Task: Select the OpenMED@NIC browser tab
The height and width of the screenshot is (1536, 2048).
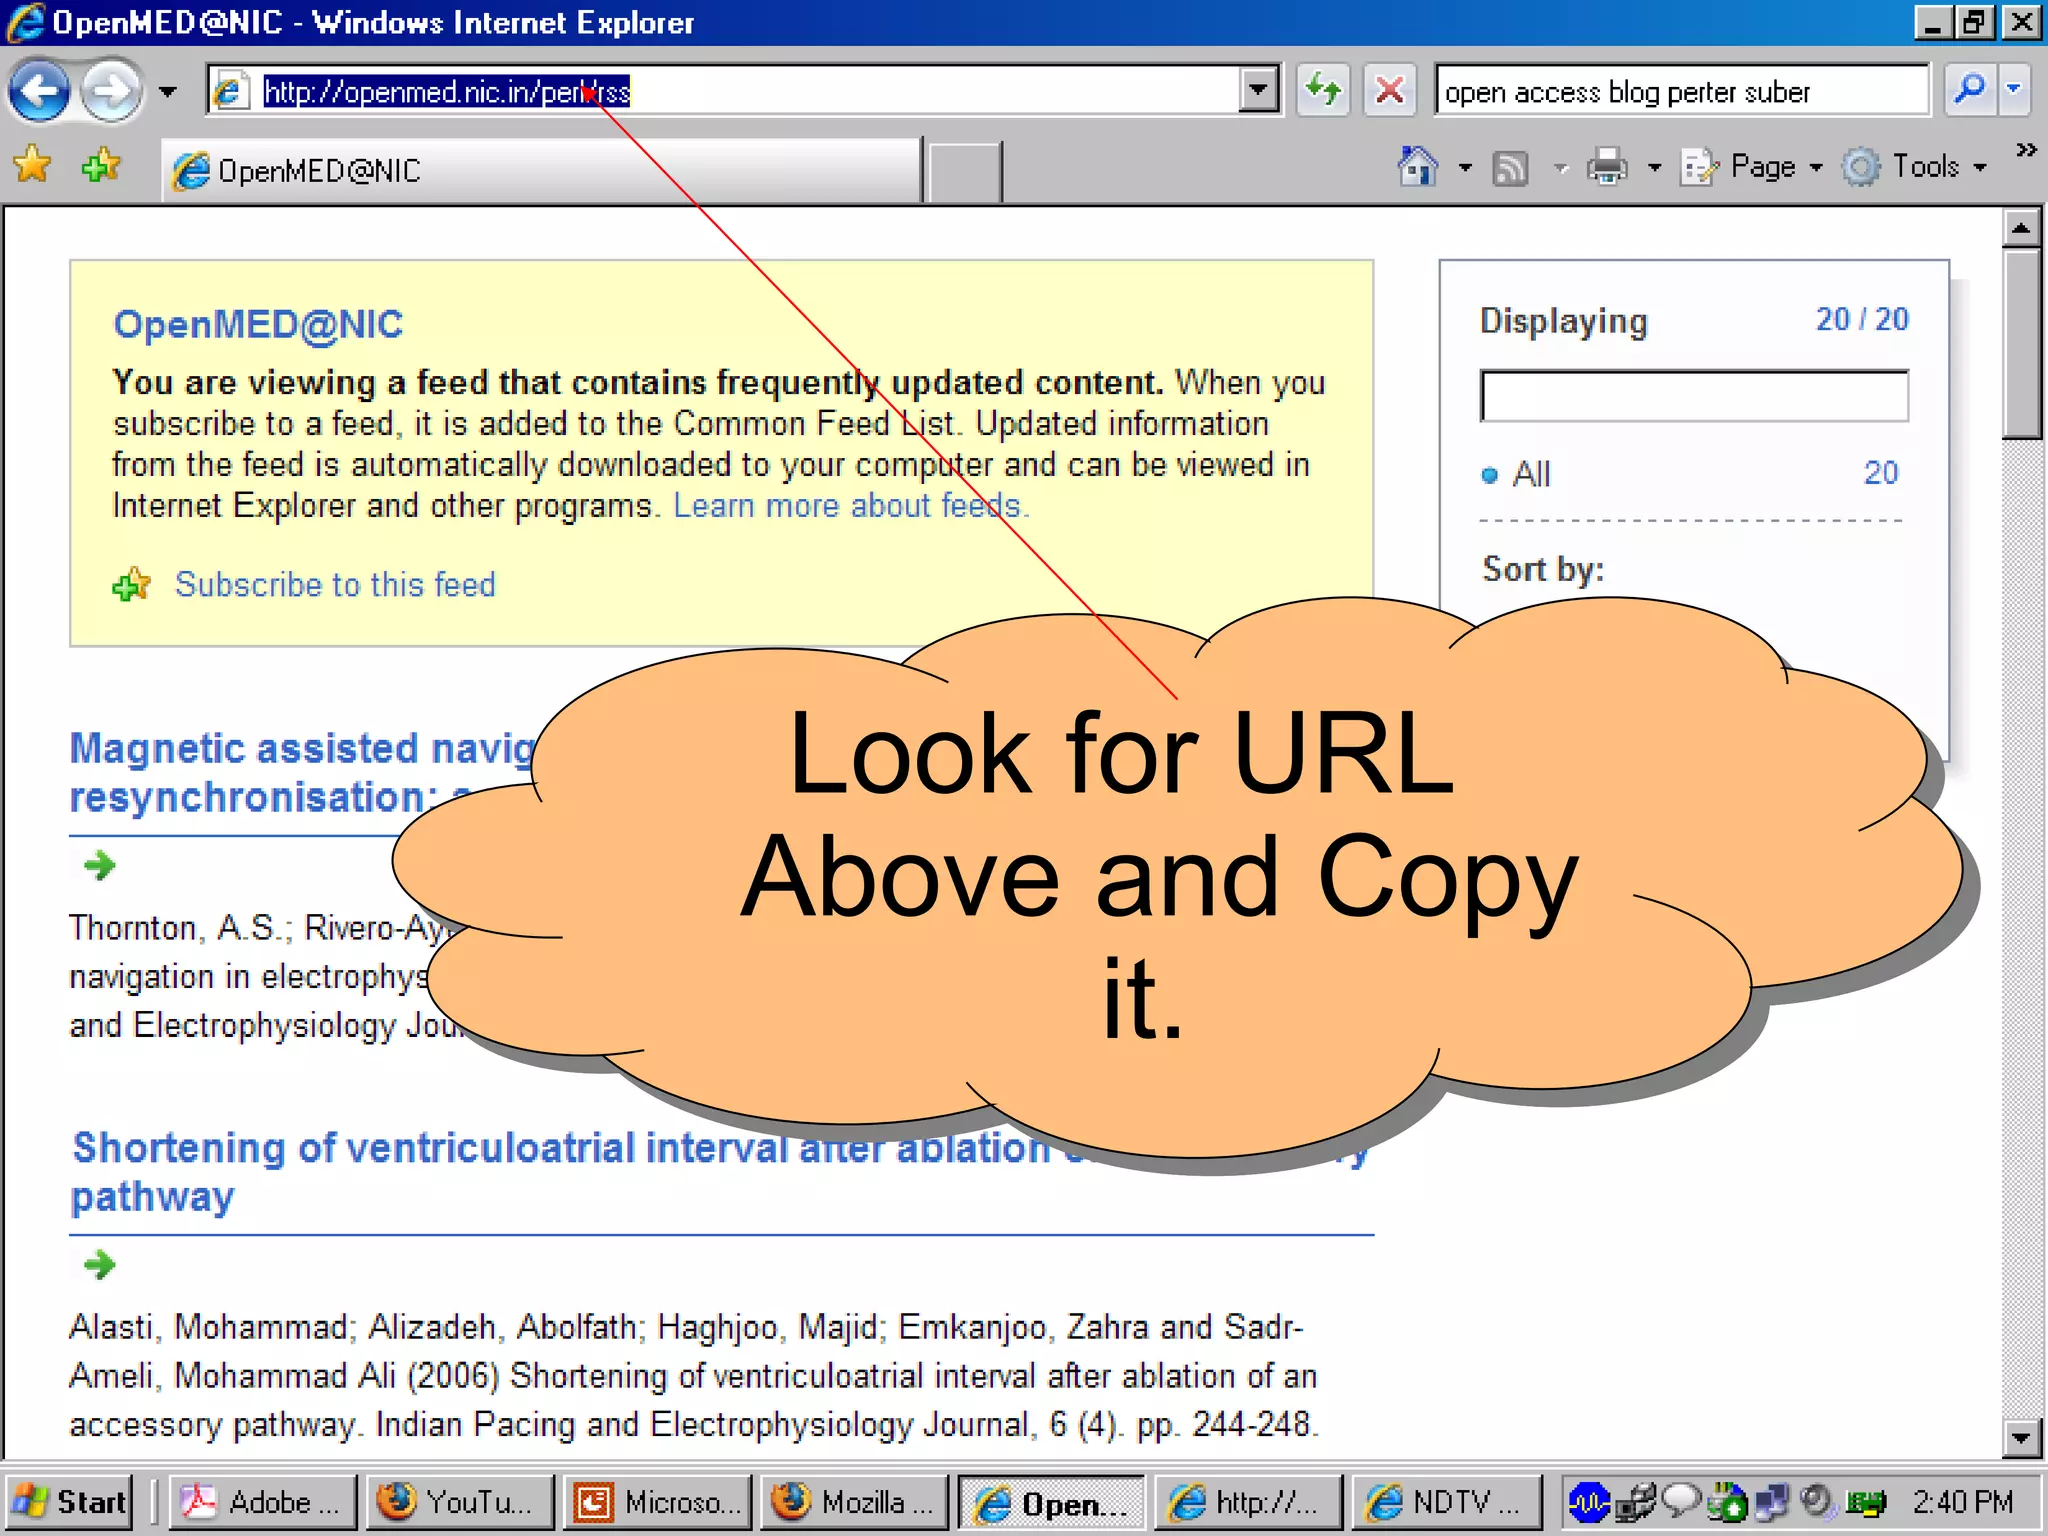Action: pos(541,171)
